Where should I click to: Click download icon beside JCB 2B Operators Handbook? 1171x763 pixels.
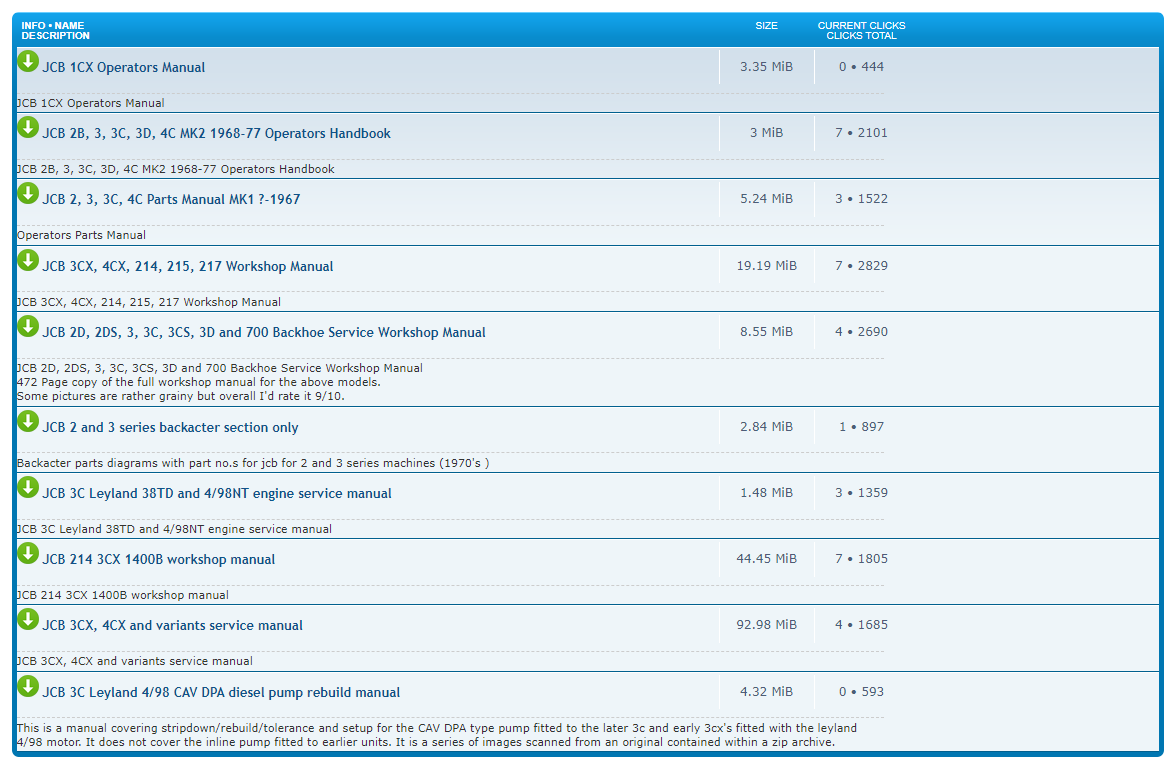(x=28, y=128)
